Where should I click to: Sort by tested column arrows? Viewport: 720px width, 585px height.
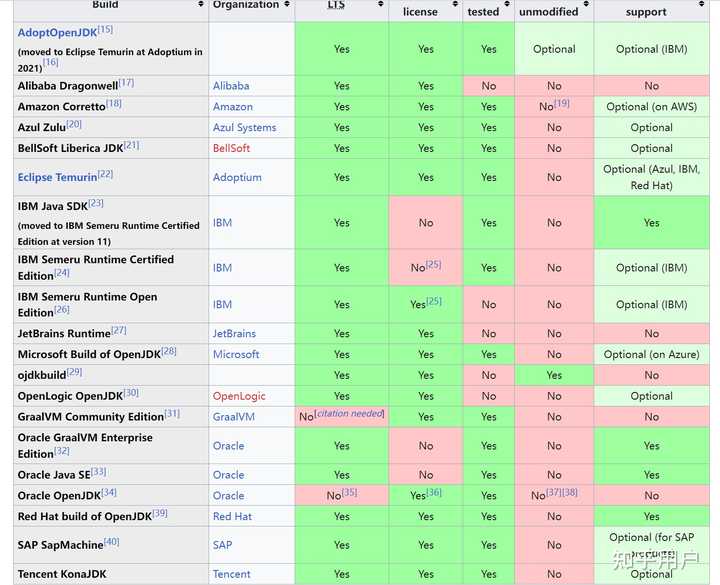pyautogui.click(x=507, y=4)
